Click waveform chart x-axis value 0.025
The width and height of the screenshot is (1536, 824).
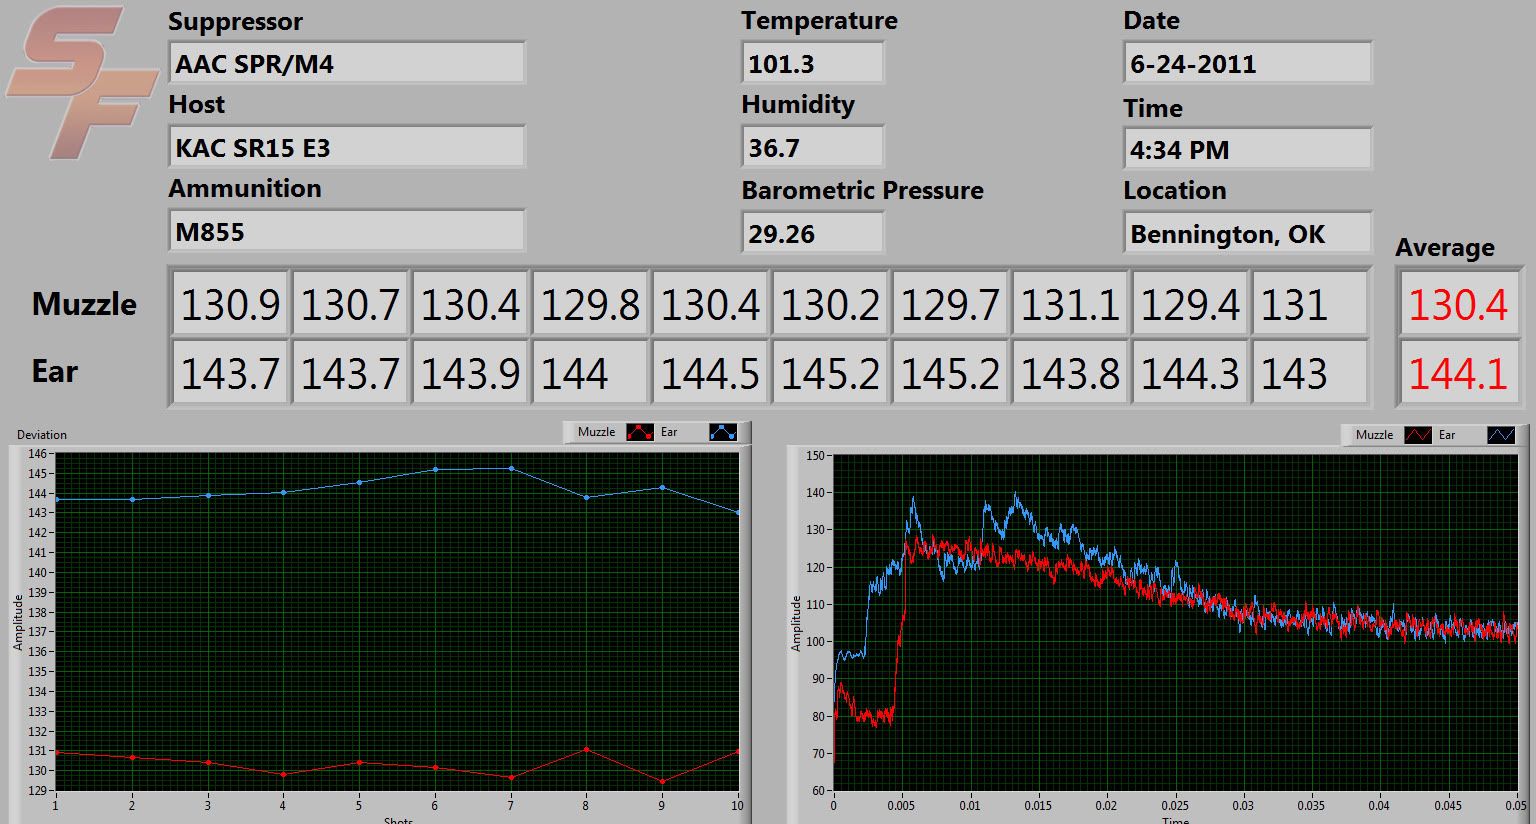point(1175,806)
